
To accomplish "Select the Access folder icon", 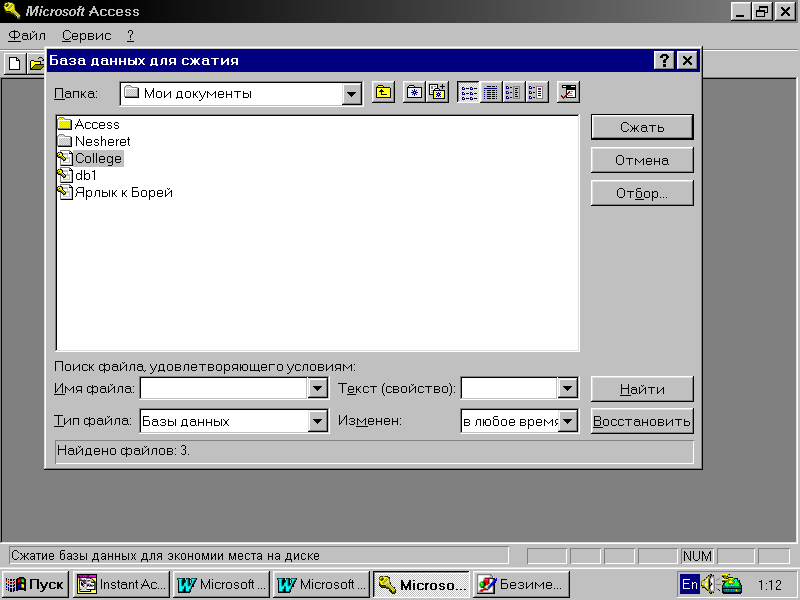I will point(65,124).
